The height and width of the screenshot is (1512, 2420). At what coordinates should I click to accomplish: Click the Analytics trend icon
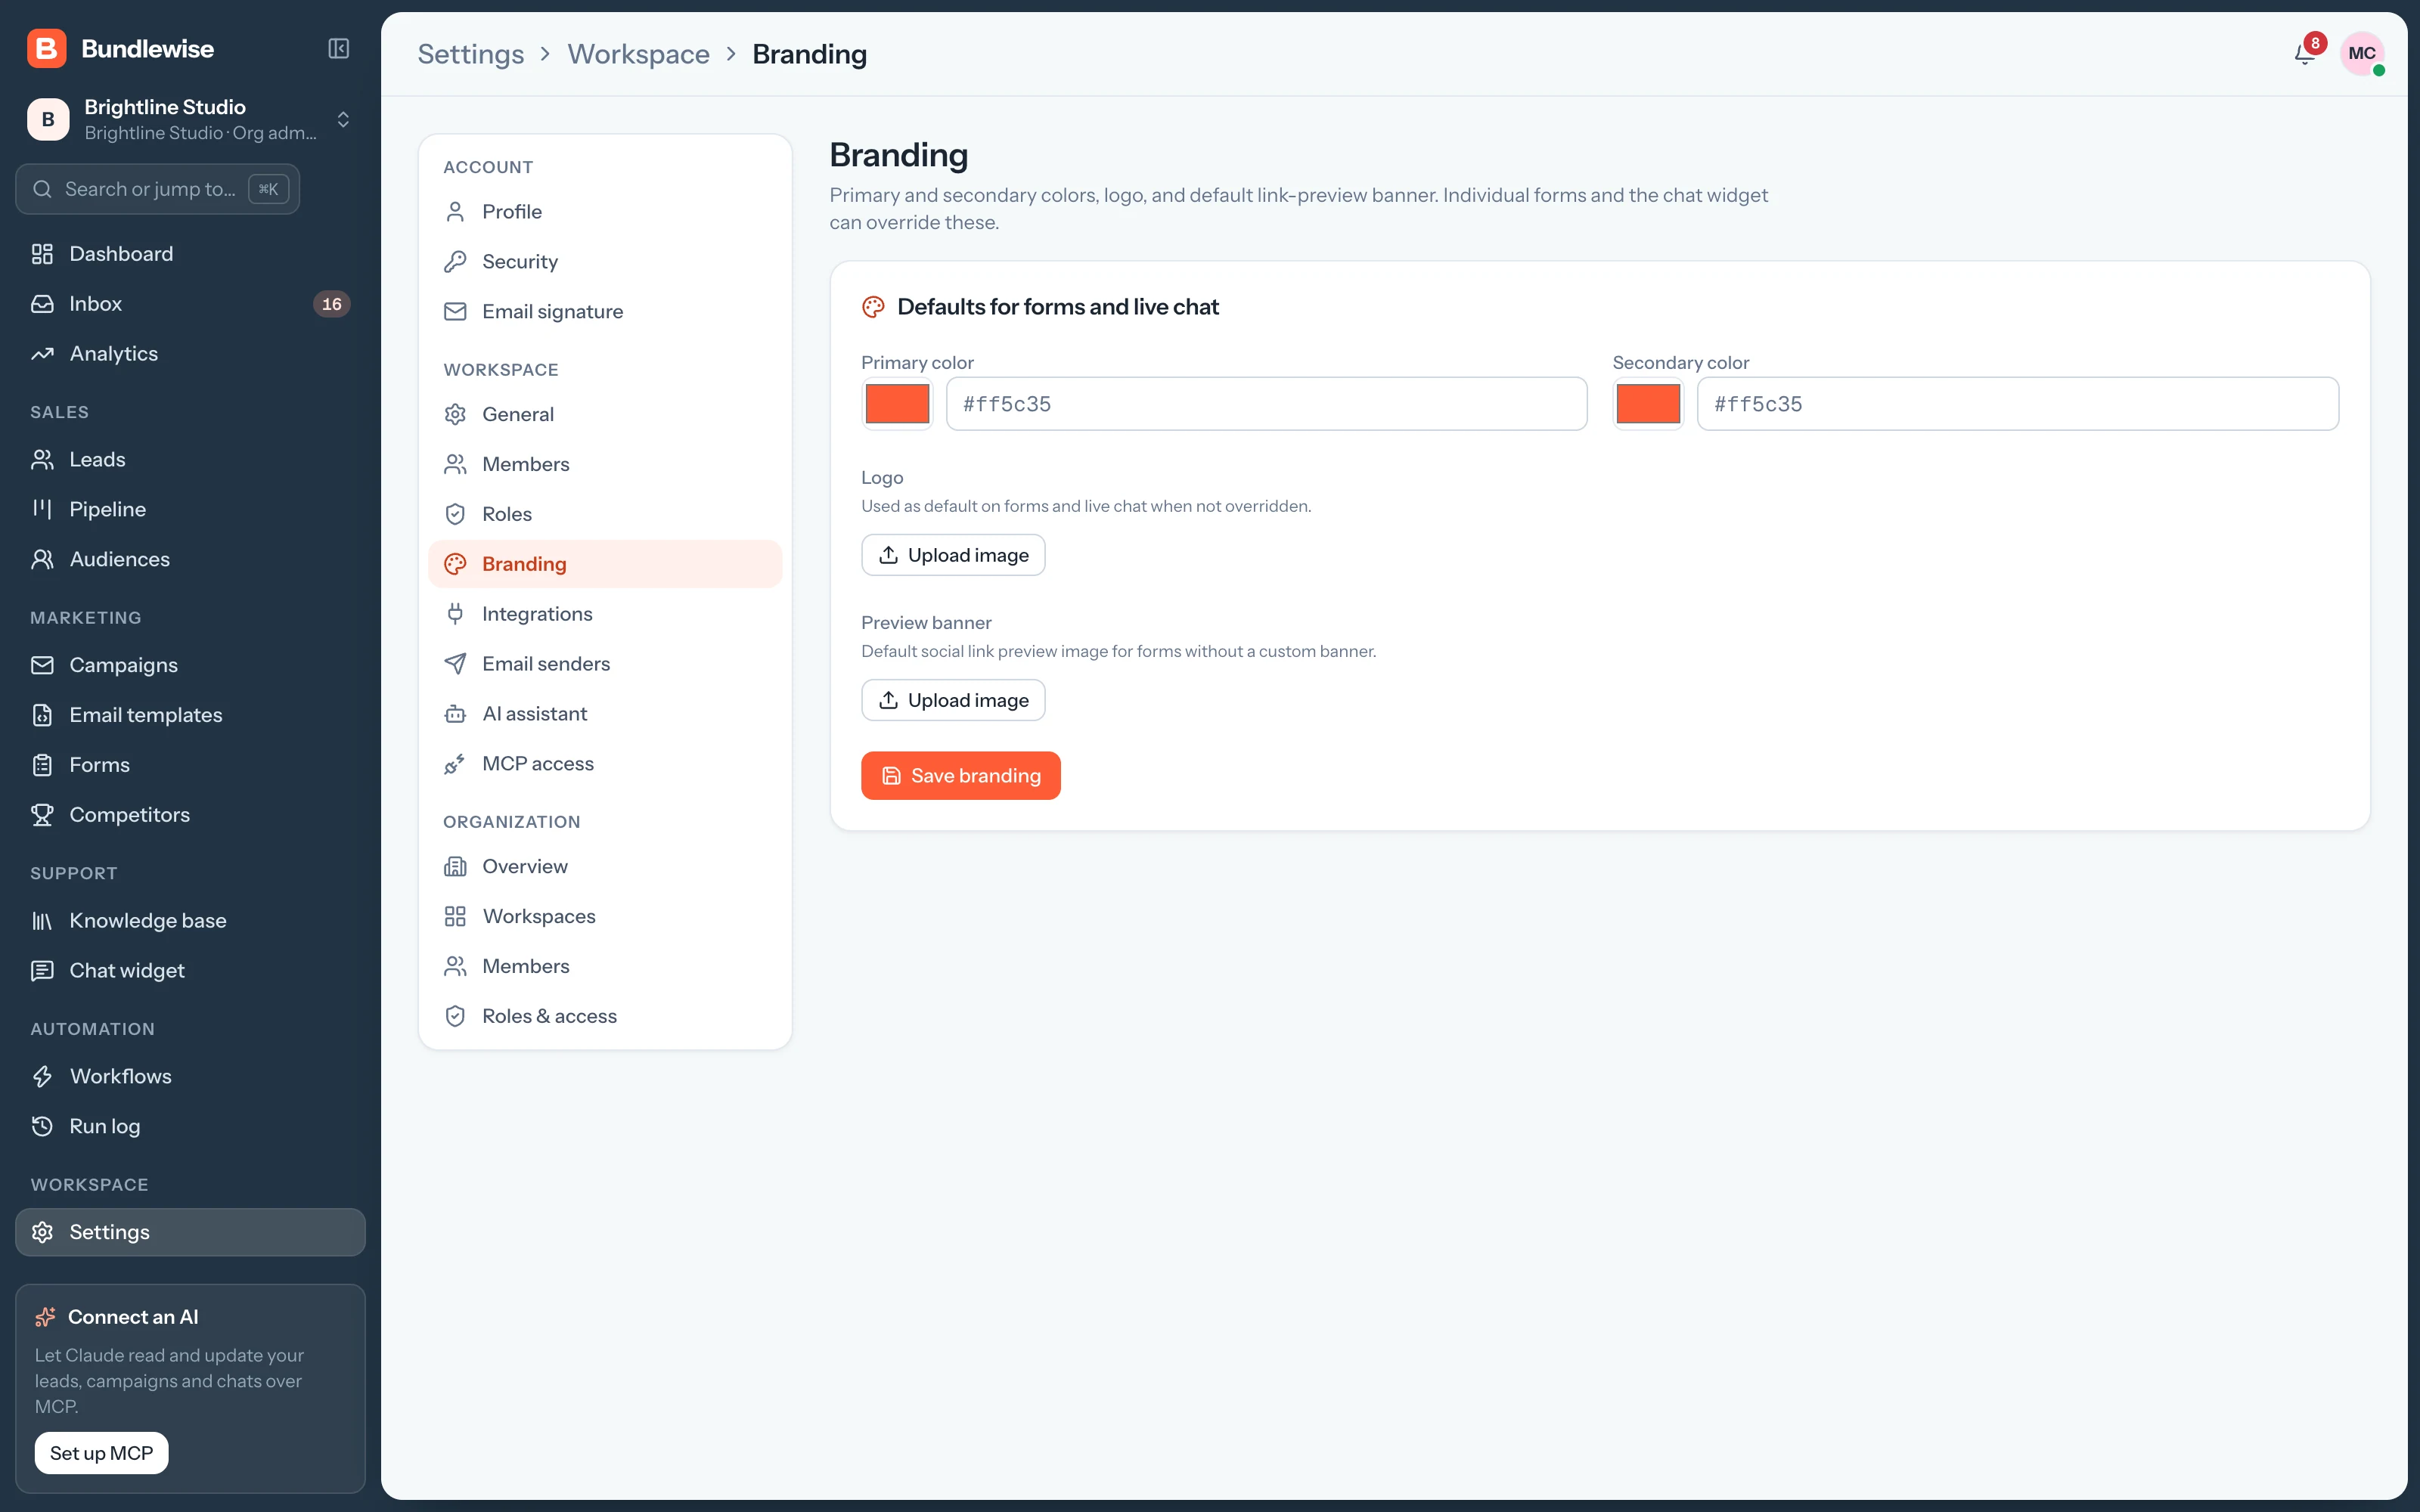(x=42, y=354)
